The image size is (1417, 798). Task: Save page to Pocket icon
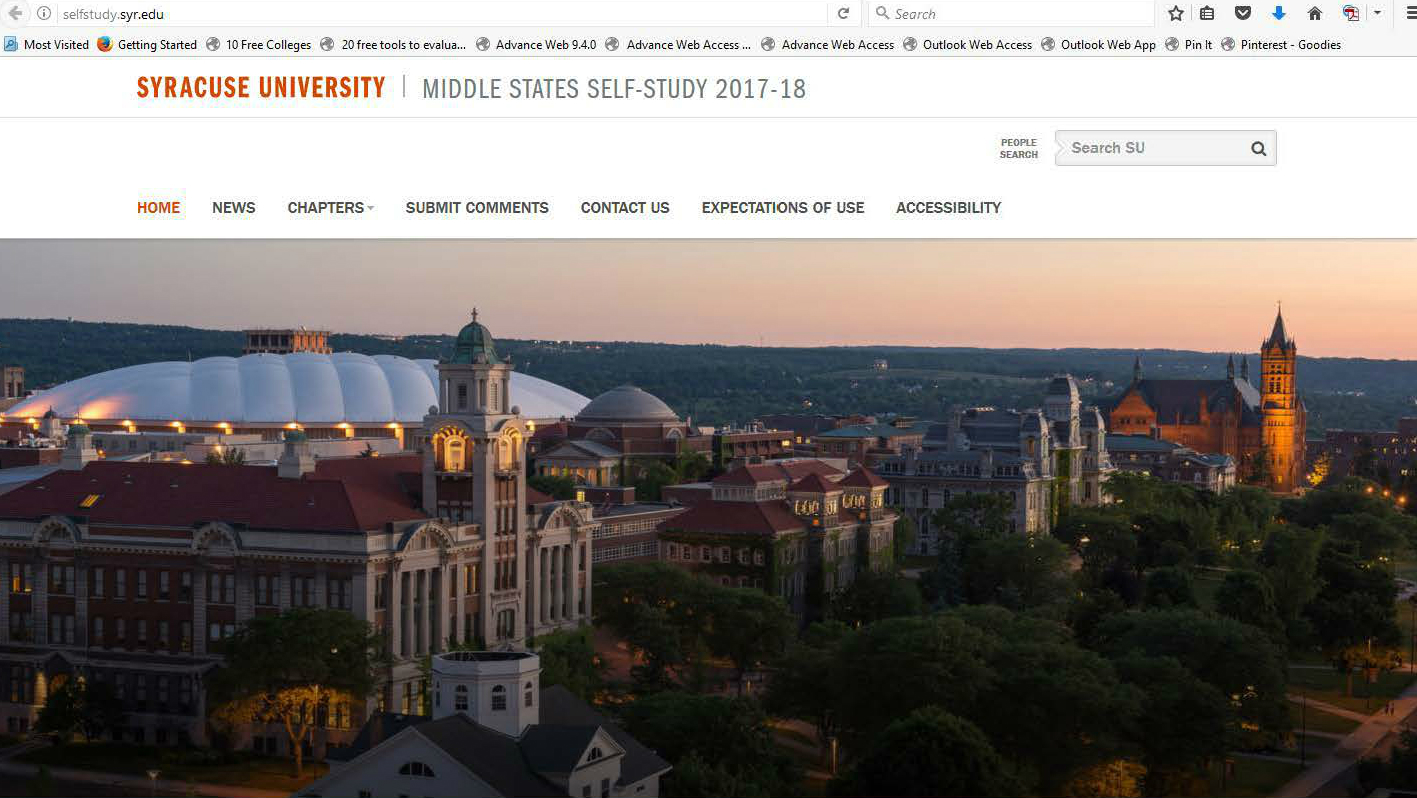pos(1243,14)
